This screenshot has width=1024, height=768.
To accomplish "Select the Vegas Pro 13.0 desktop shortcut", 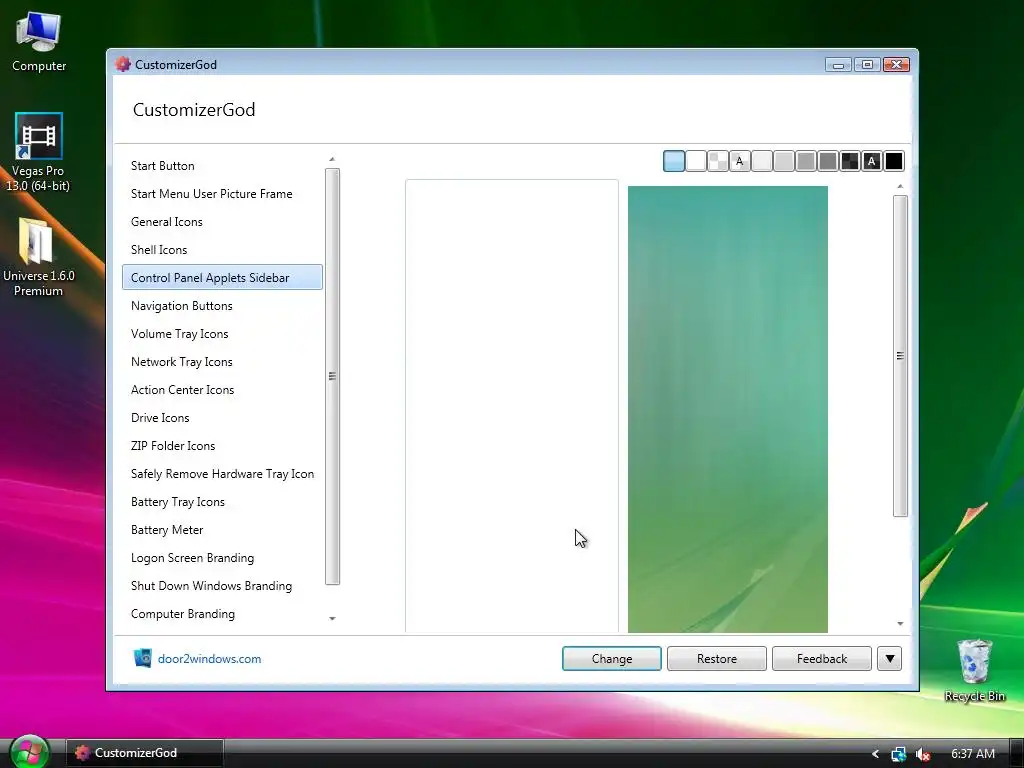I will pos(38,152).
